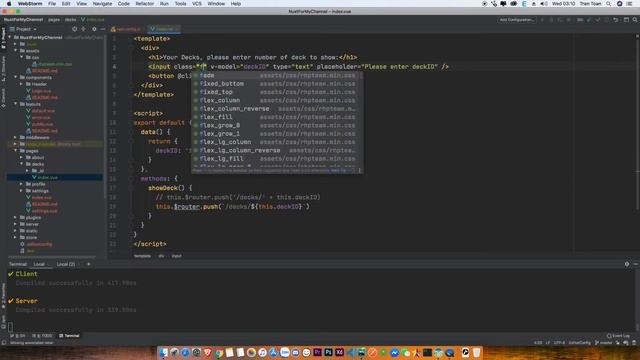Viewport: 640px width, 360px height.
Task: Open Finder from the Dock
Action: click(x=164, y=352)
